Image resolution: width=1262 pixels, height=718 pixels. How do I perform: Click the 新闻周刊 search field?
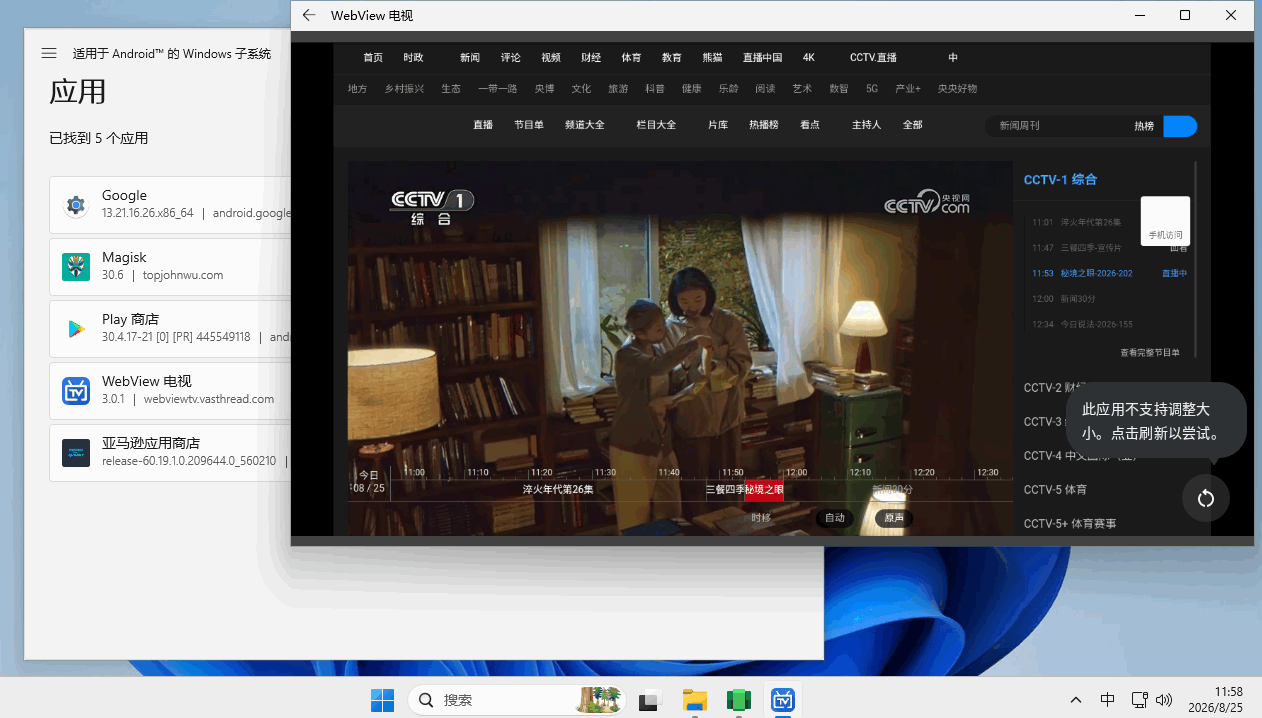pos(1056,126)
